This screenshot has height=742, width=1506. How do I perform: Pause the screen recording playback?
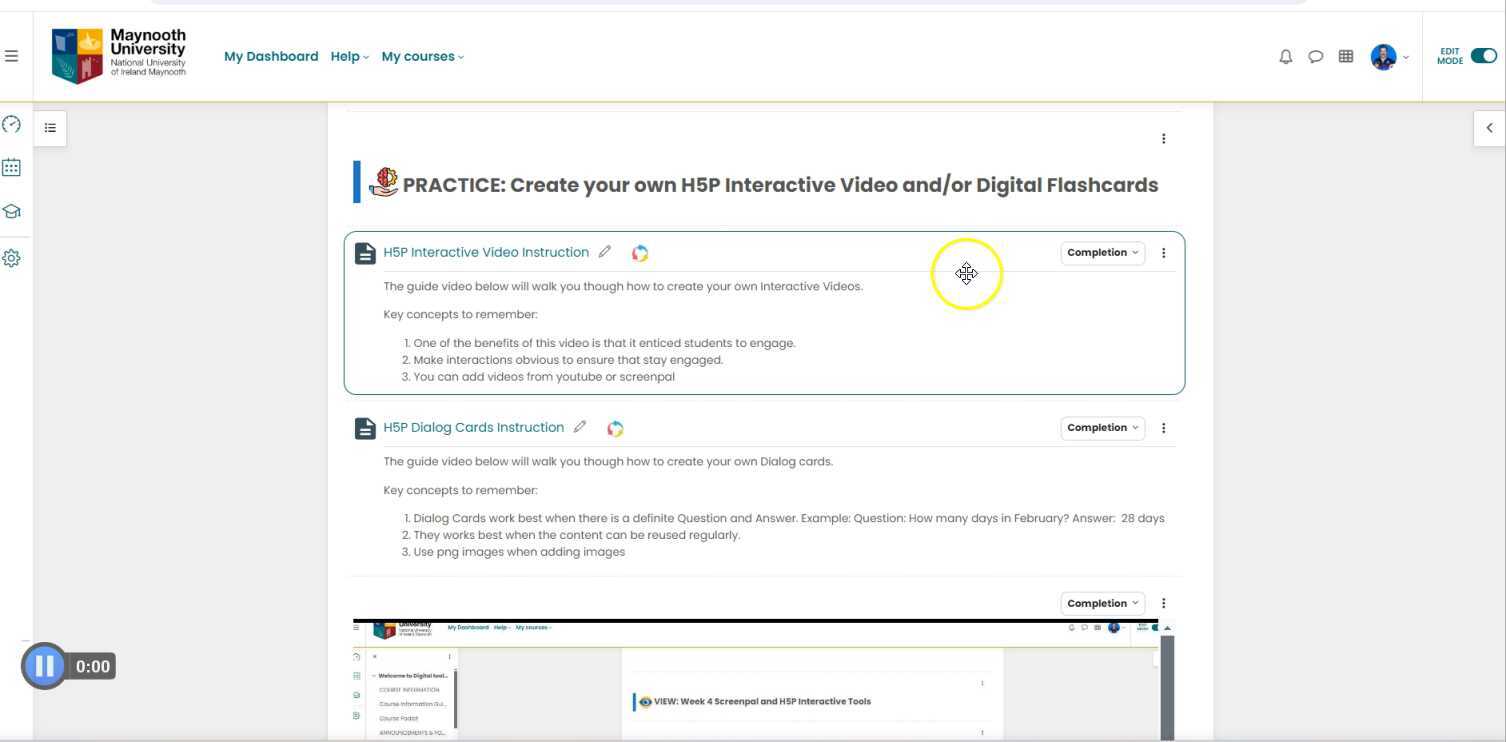point(44,666)
